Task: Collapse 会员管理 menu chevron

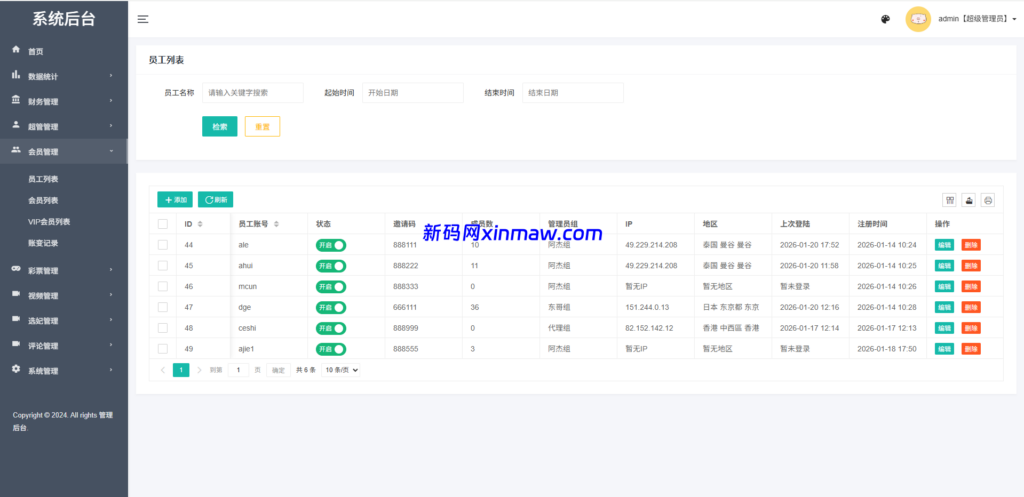Action: coord(111,151)
